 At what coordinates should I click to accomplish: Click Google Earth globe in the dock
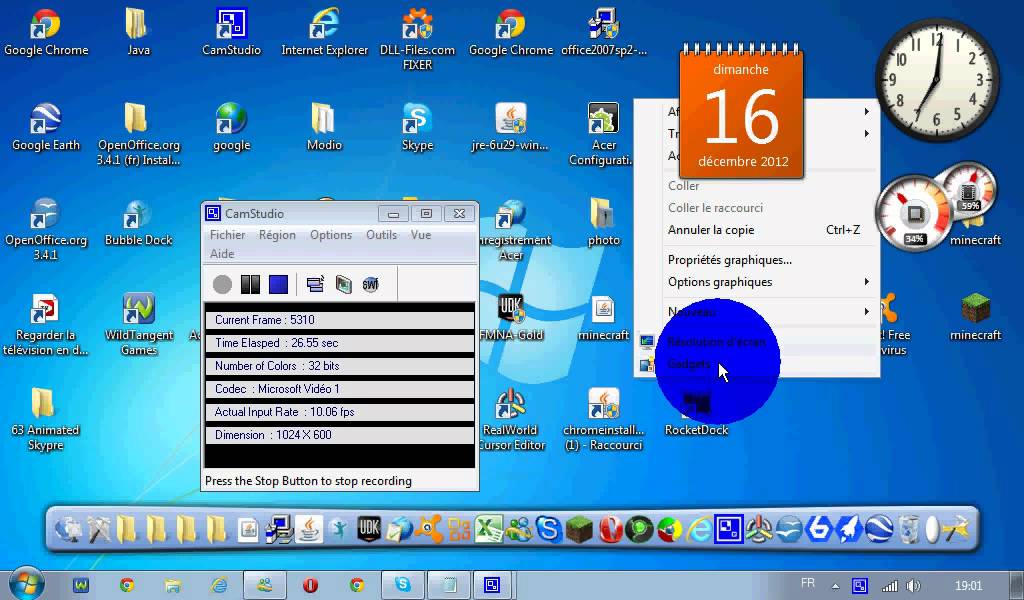coord(879,529)
